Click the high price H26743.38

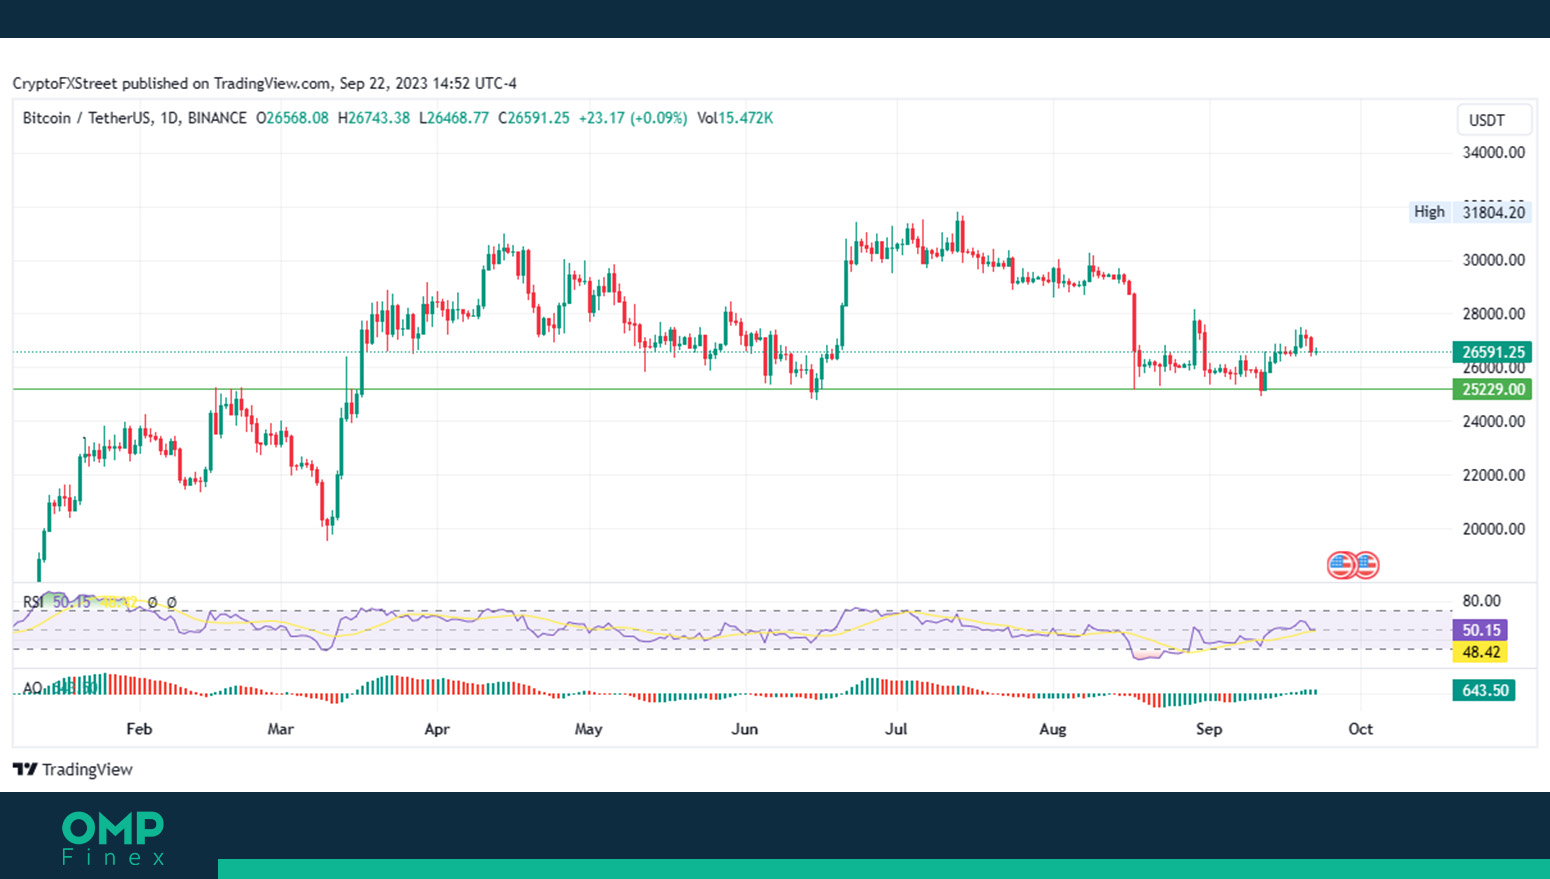pyautogui.click(x=374, y=118)
